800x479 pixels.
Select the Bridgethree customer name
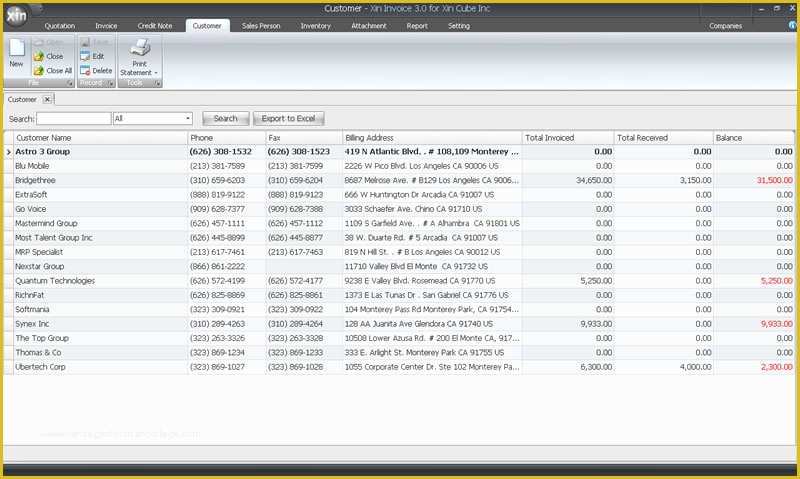tap(35, 181)
